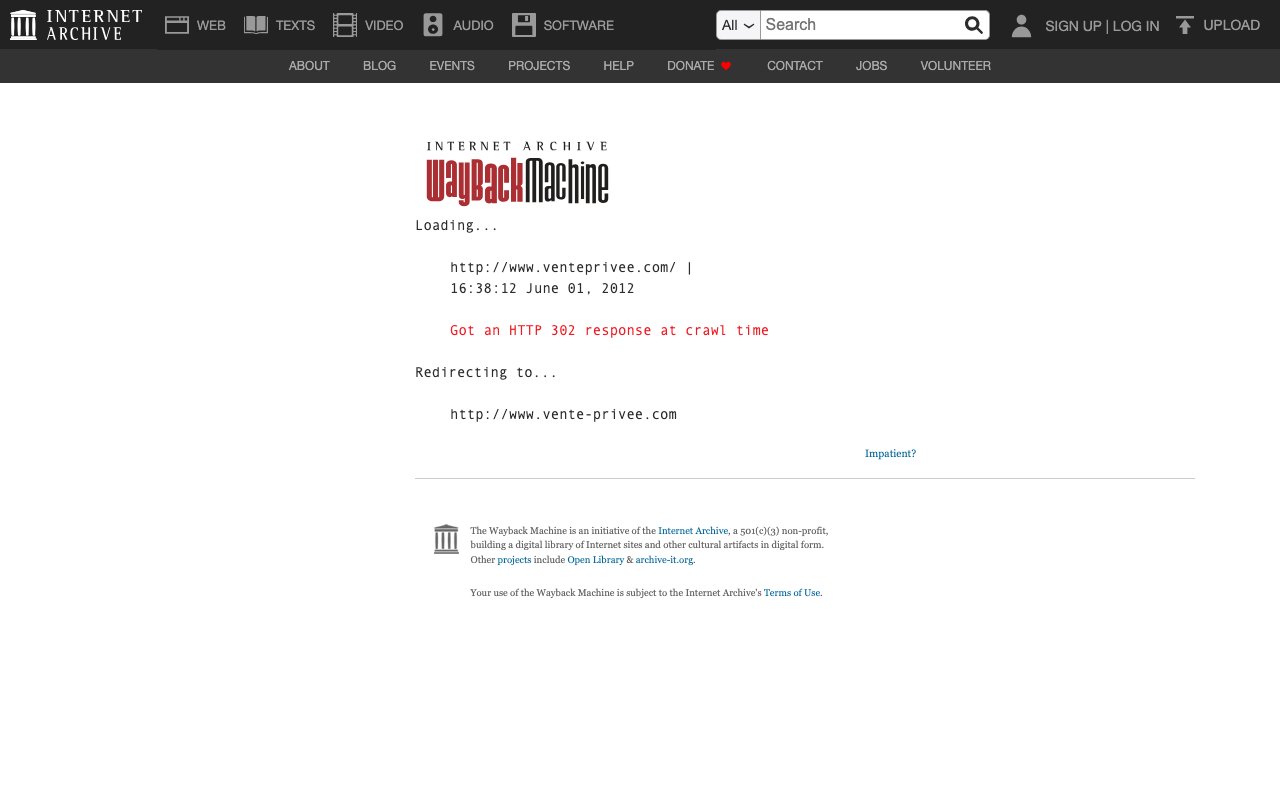1280x800 pixels.
Task: Click the Wayback Machine logo
Action: pyautogui.click(x=517, y=173)
